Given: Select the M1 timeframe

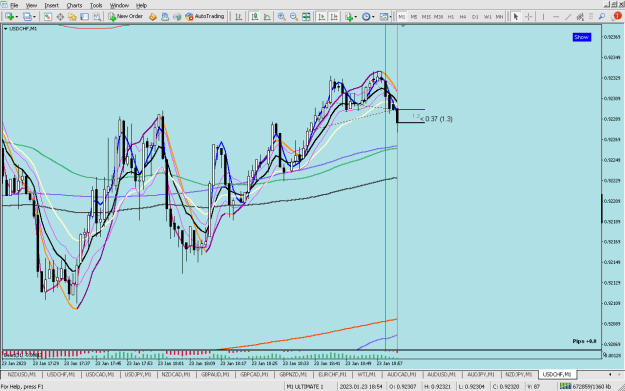Looking at the screenshot, I should (402, 17).
